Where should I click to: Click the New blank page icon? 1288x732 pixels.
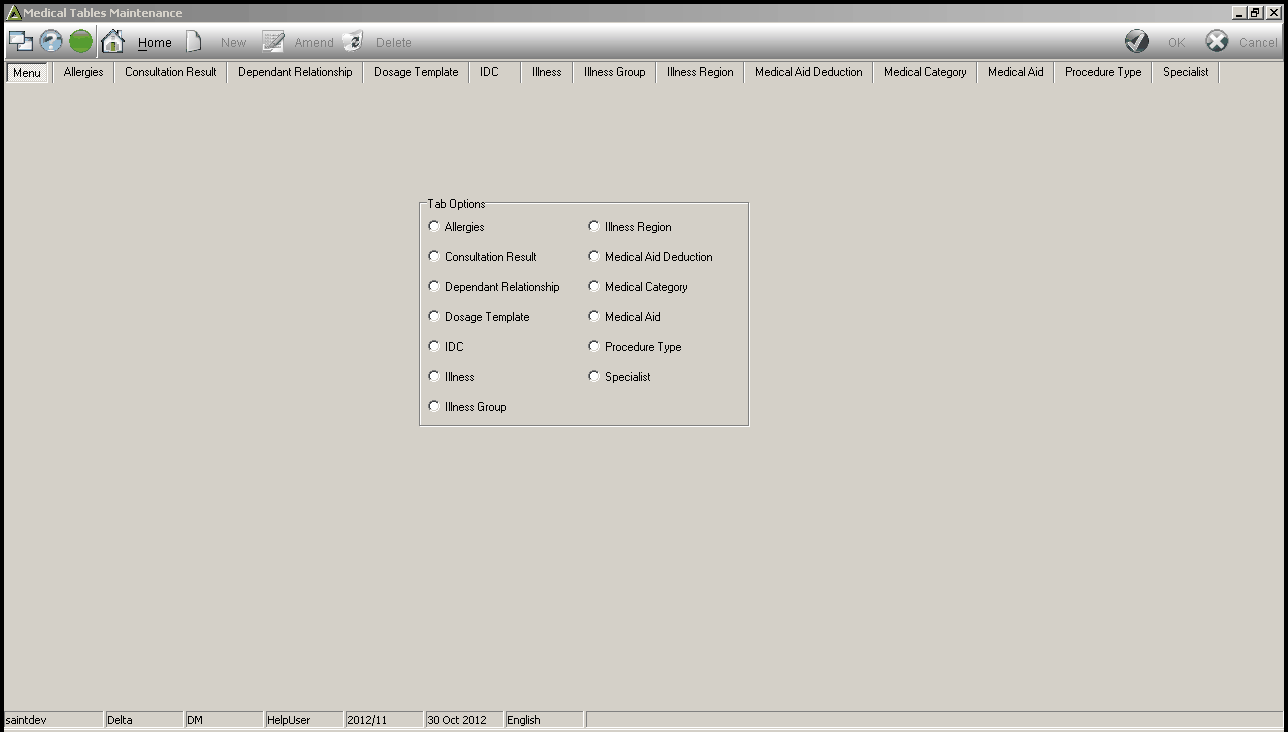tap(194, 42)
